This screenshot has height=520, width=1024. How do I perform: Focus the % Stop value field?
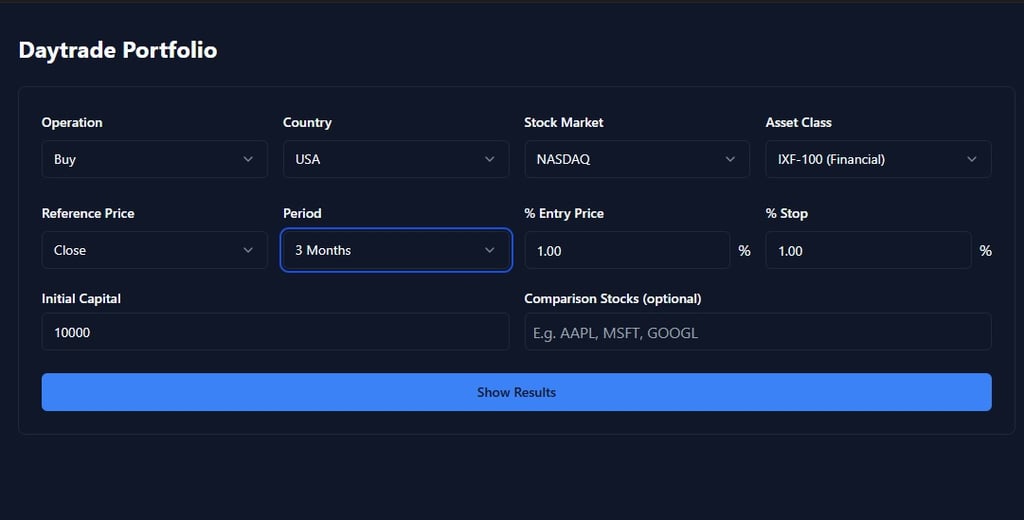click(x=868, y=250)
